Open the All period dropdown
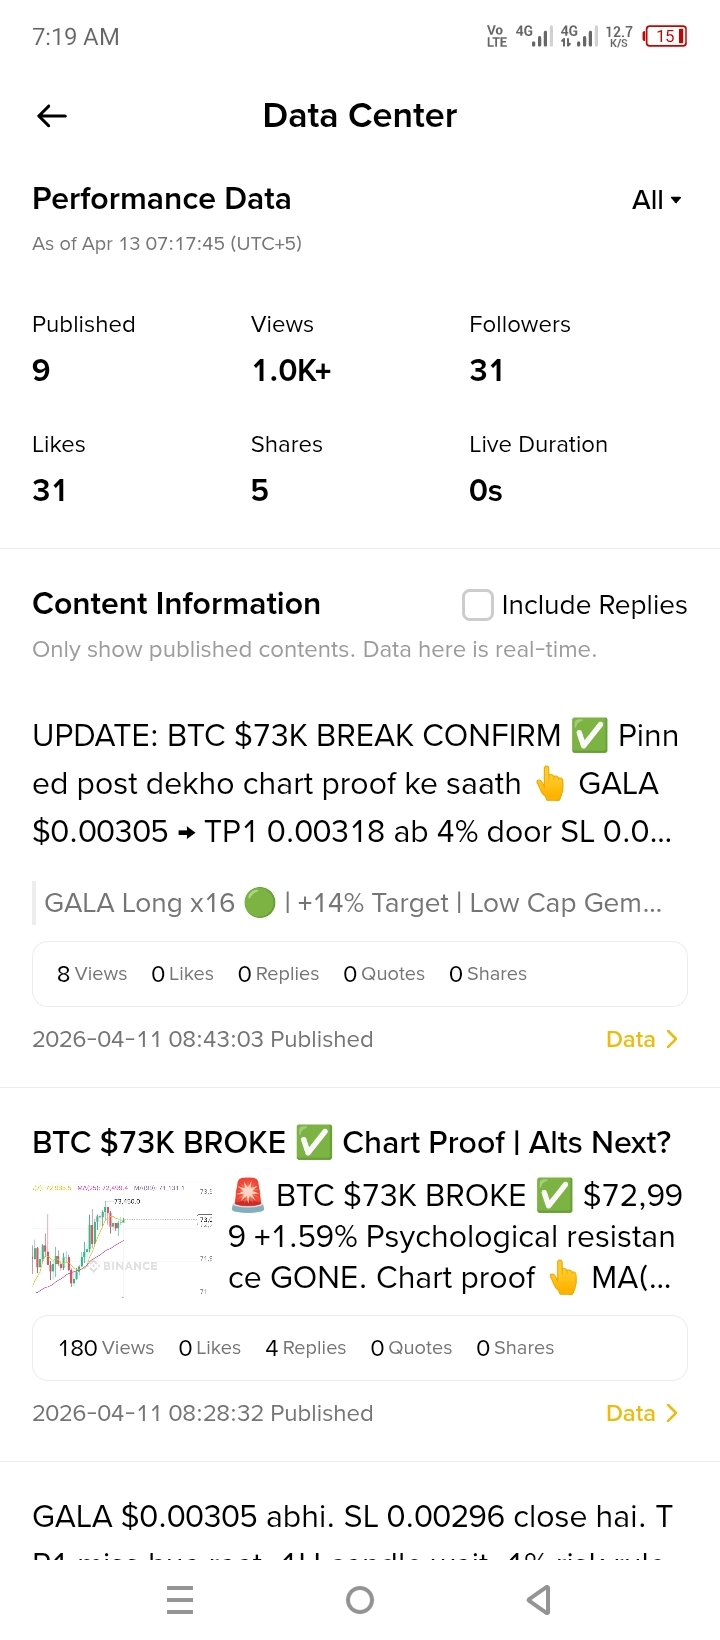Viewport: 720px width, 1640px height. pyautogui.click(x=657, y=200)
